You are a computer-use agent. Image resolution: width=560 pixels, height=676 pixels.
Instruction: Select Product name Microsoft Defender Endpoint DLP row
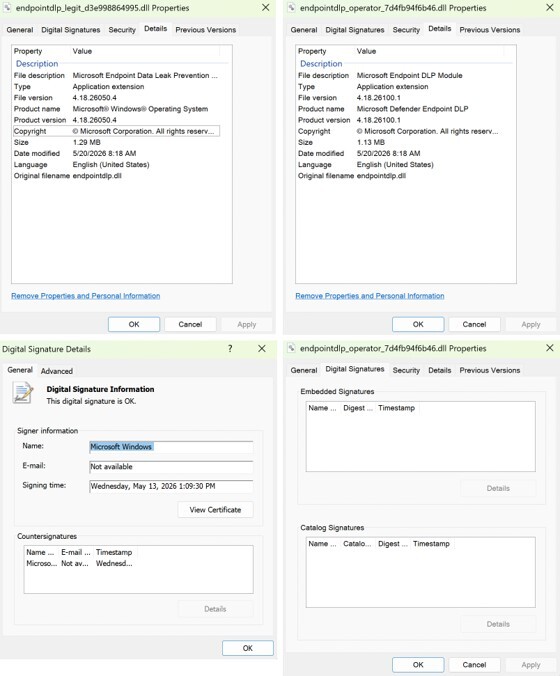click(400, 109)
